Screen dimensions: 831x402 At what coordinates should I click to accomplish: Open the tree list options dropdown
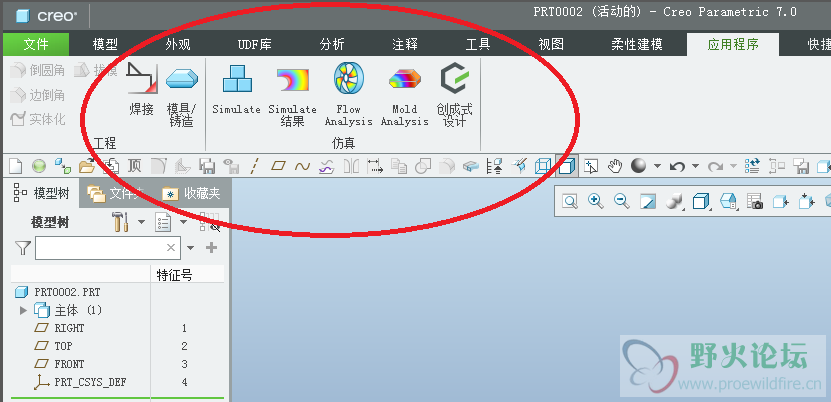[x=183, y=222]
